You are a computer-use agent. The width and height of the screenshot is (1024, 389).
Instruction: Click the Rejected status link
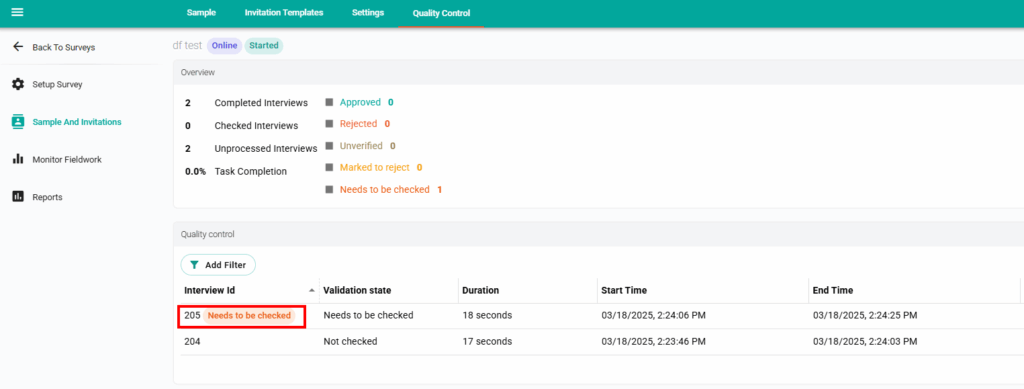pyautogui.click(x=358, y=124)
